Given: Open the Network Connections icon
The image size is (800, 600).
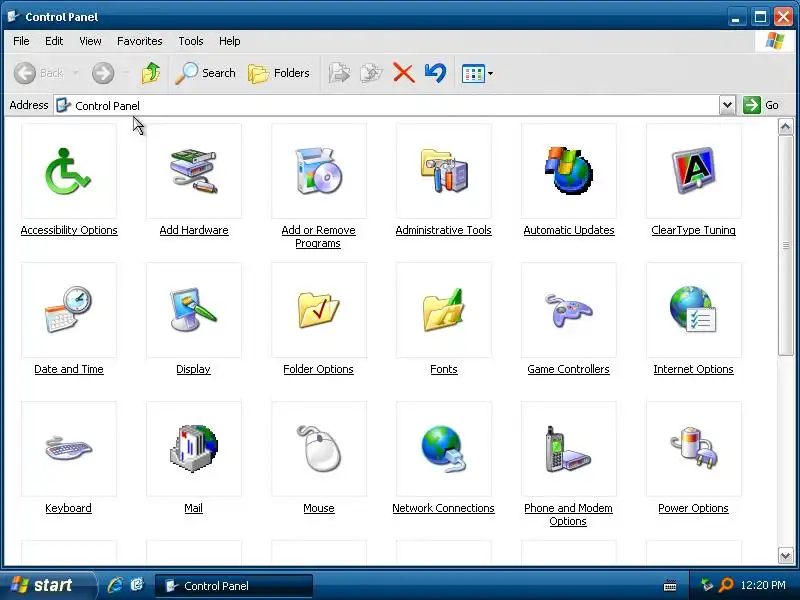Looking at the screenshot, I should tap(443, 448).
